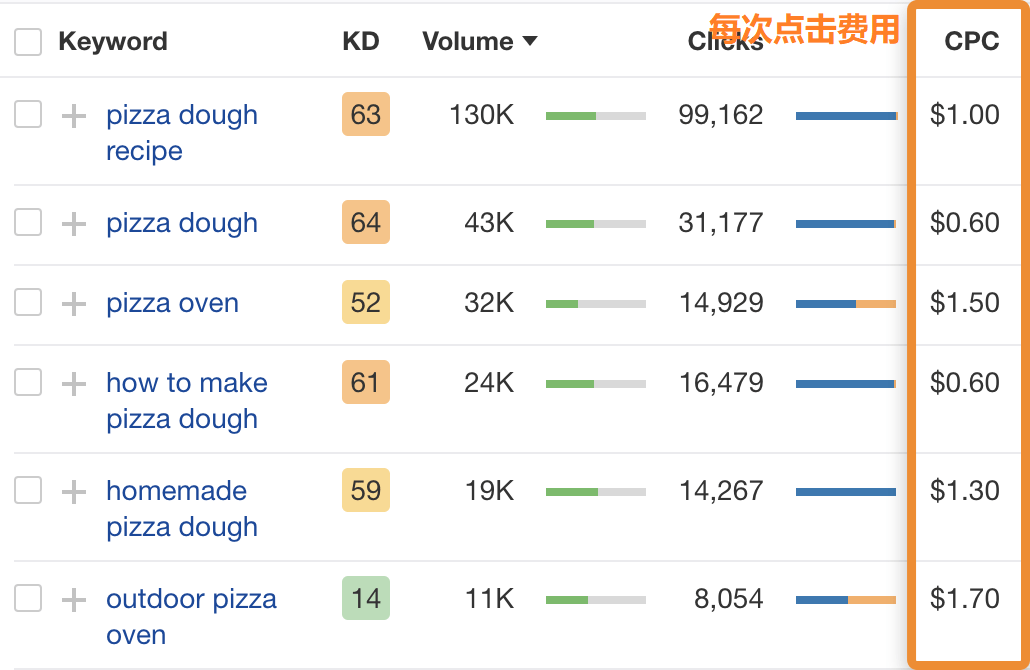This screenshot has height=670, width=1030.
Task: Check the box next to "outdoor pizza oven"
Action: tap(27, 598)
